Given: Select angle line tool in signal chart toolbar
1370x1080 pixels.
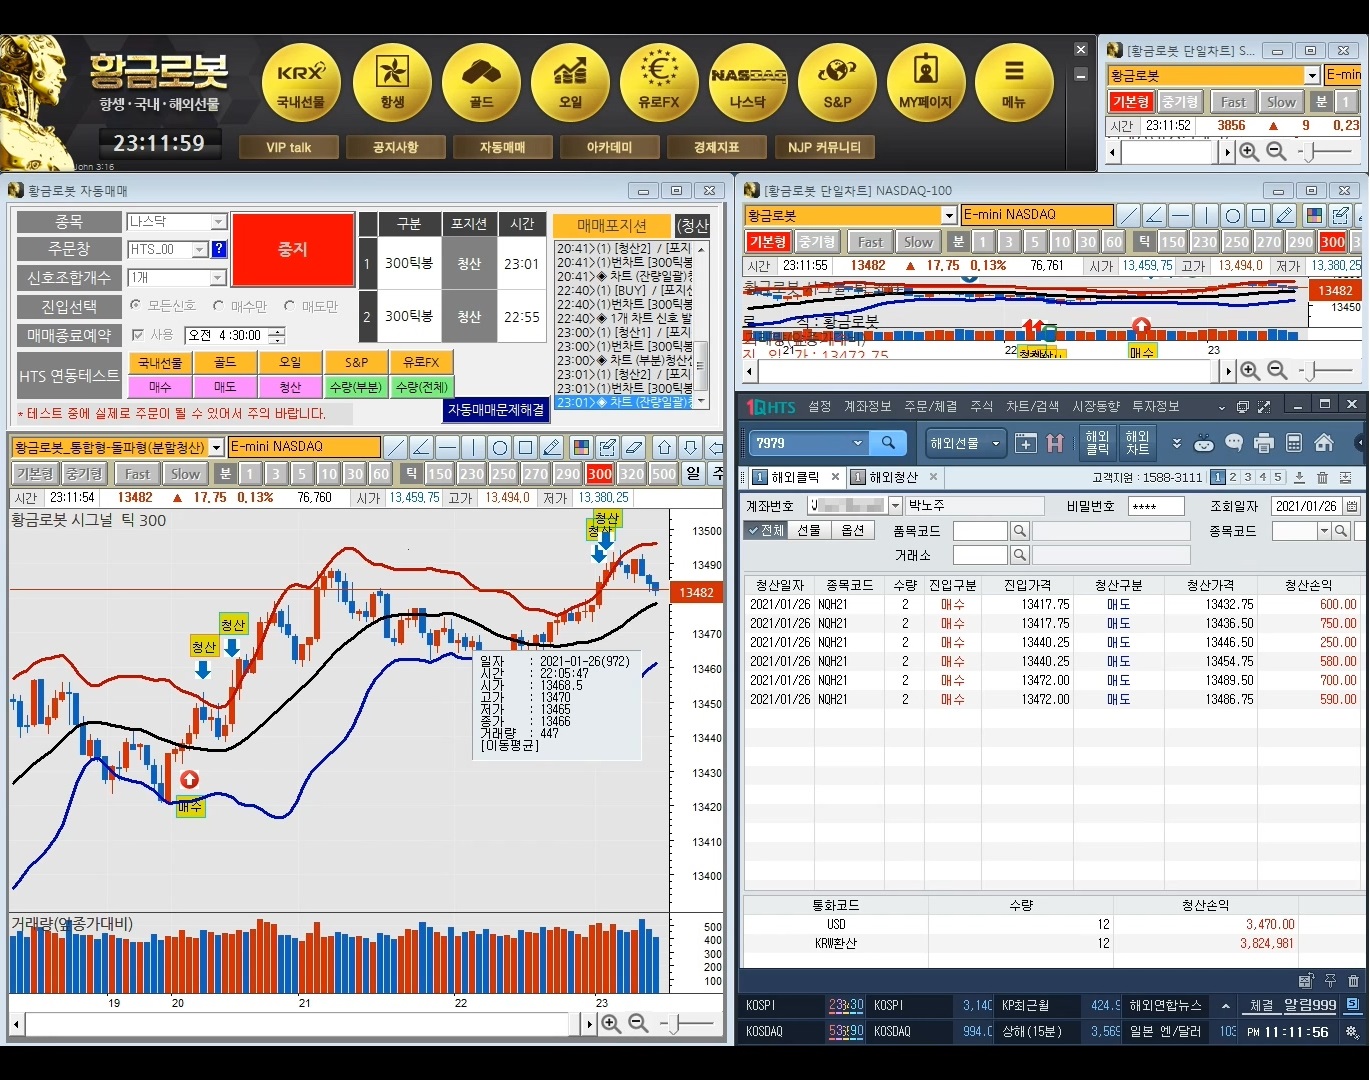Looking at the screenshot, I should click(422, 447).
